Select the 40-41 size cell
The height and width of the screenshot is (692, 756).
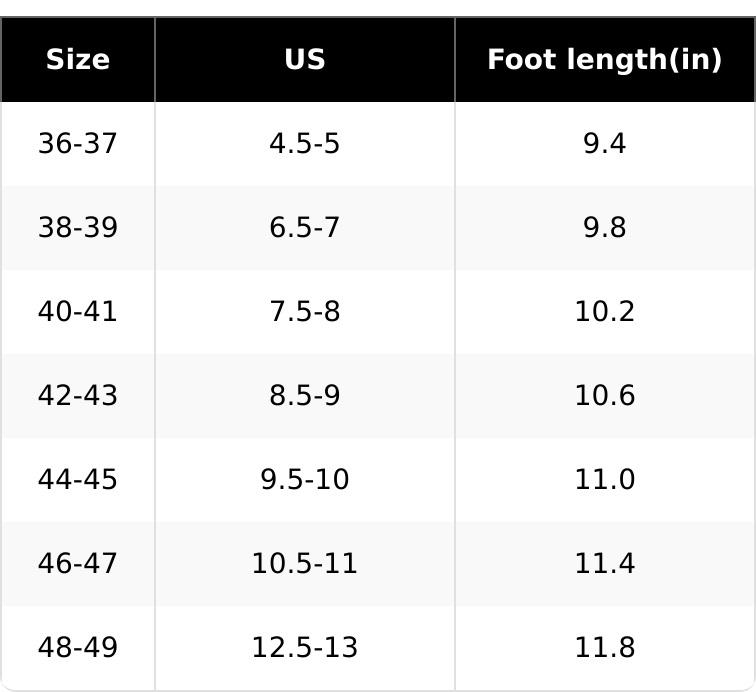[x=77, y=312]
